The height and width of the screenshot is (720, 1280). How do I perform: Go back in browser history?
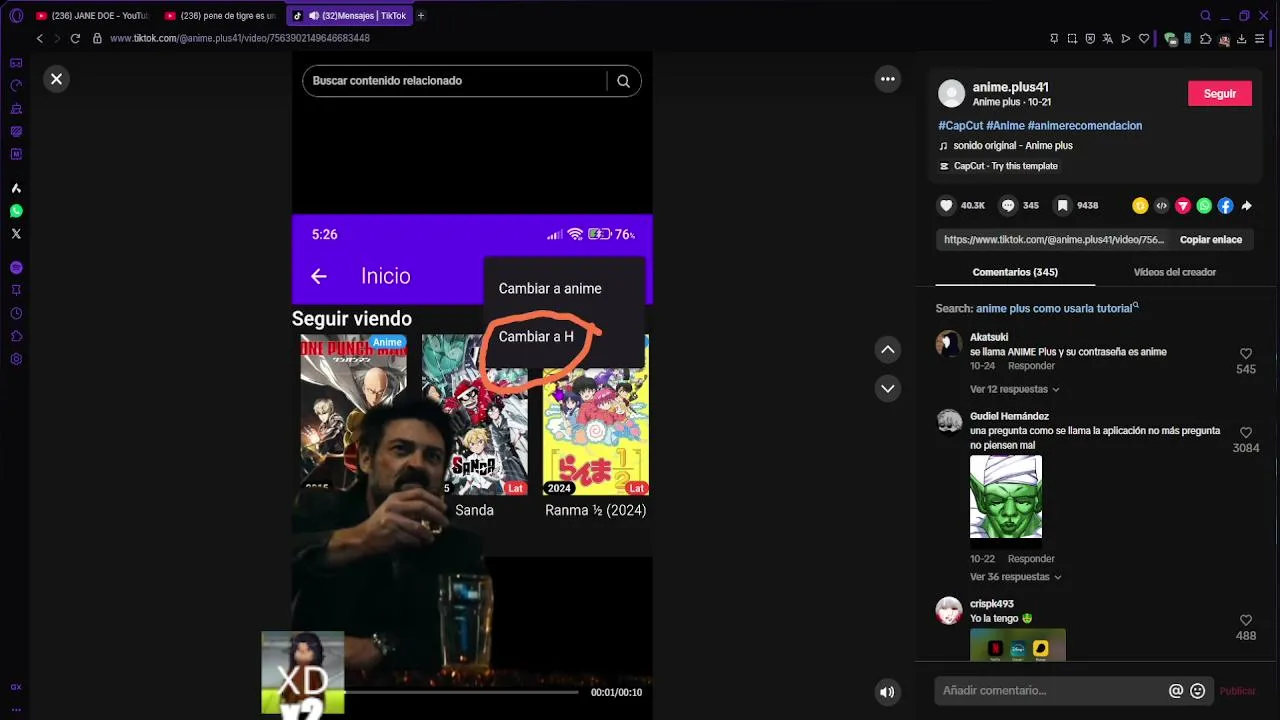(40, 38)
